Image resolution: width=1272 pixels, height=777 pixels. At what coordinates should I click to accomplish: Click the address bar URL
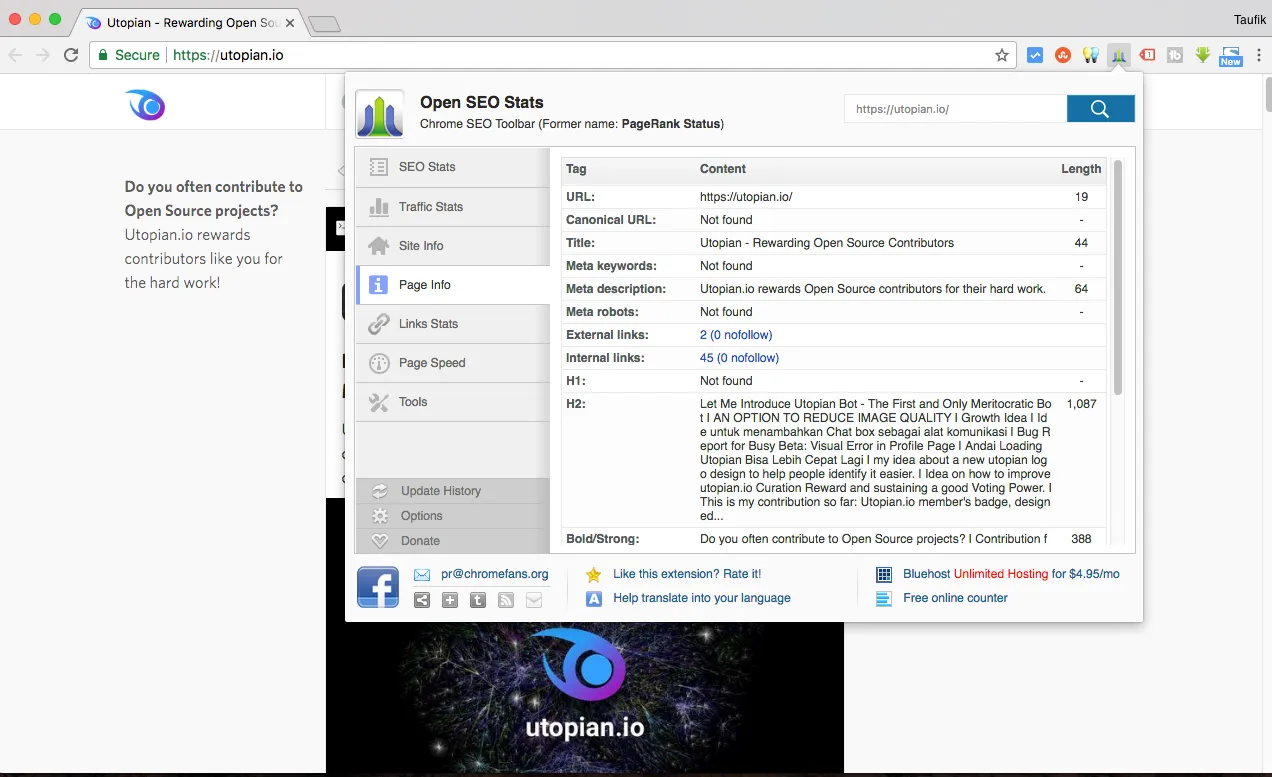click(x=228, y=55)
